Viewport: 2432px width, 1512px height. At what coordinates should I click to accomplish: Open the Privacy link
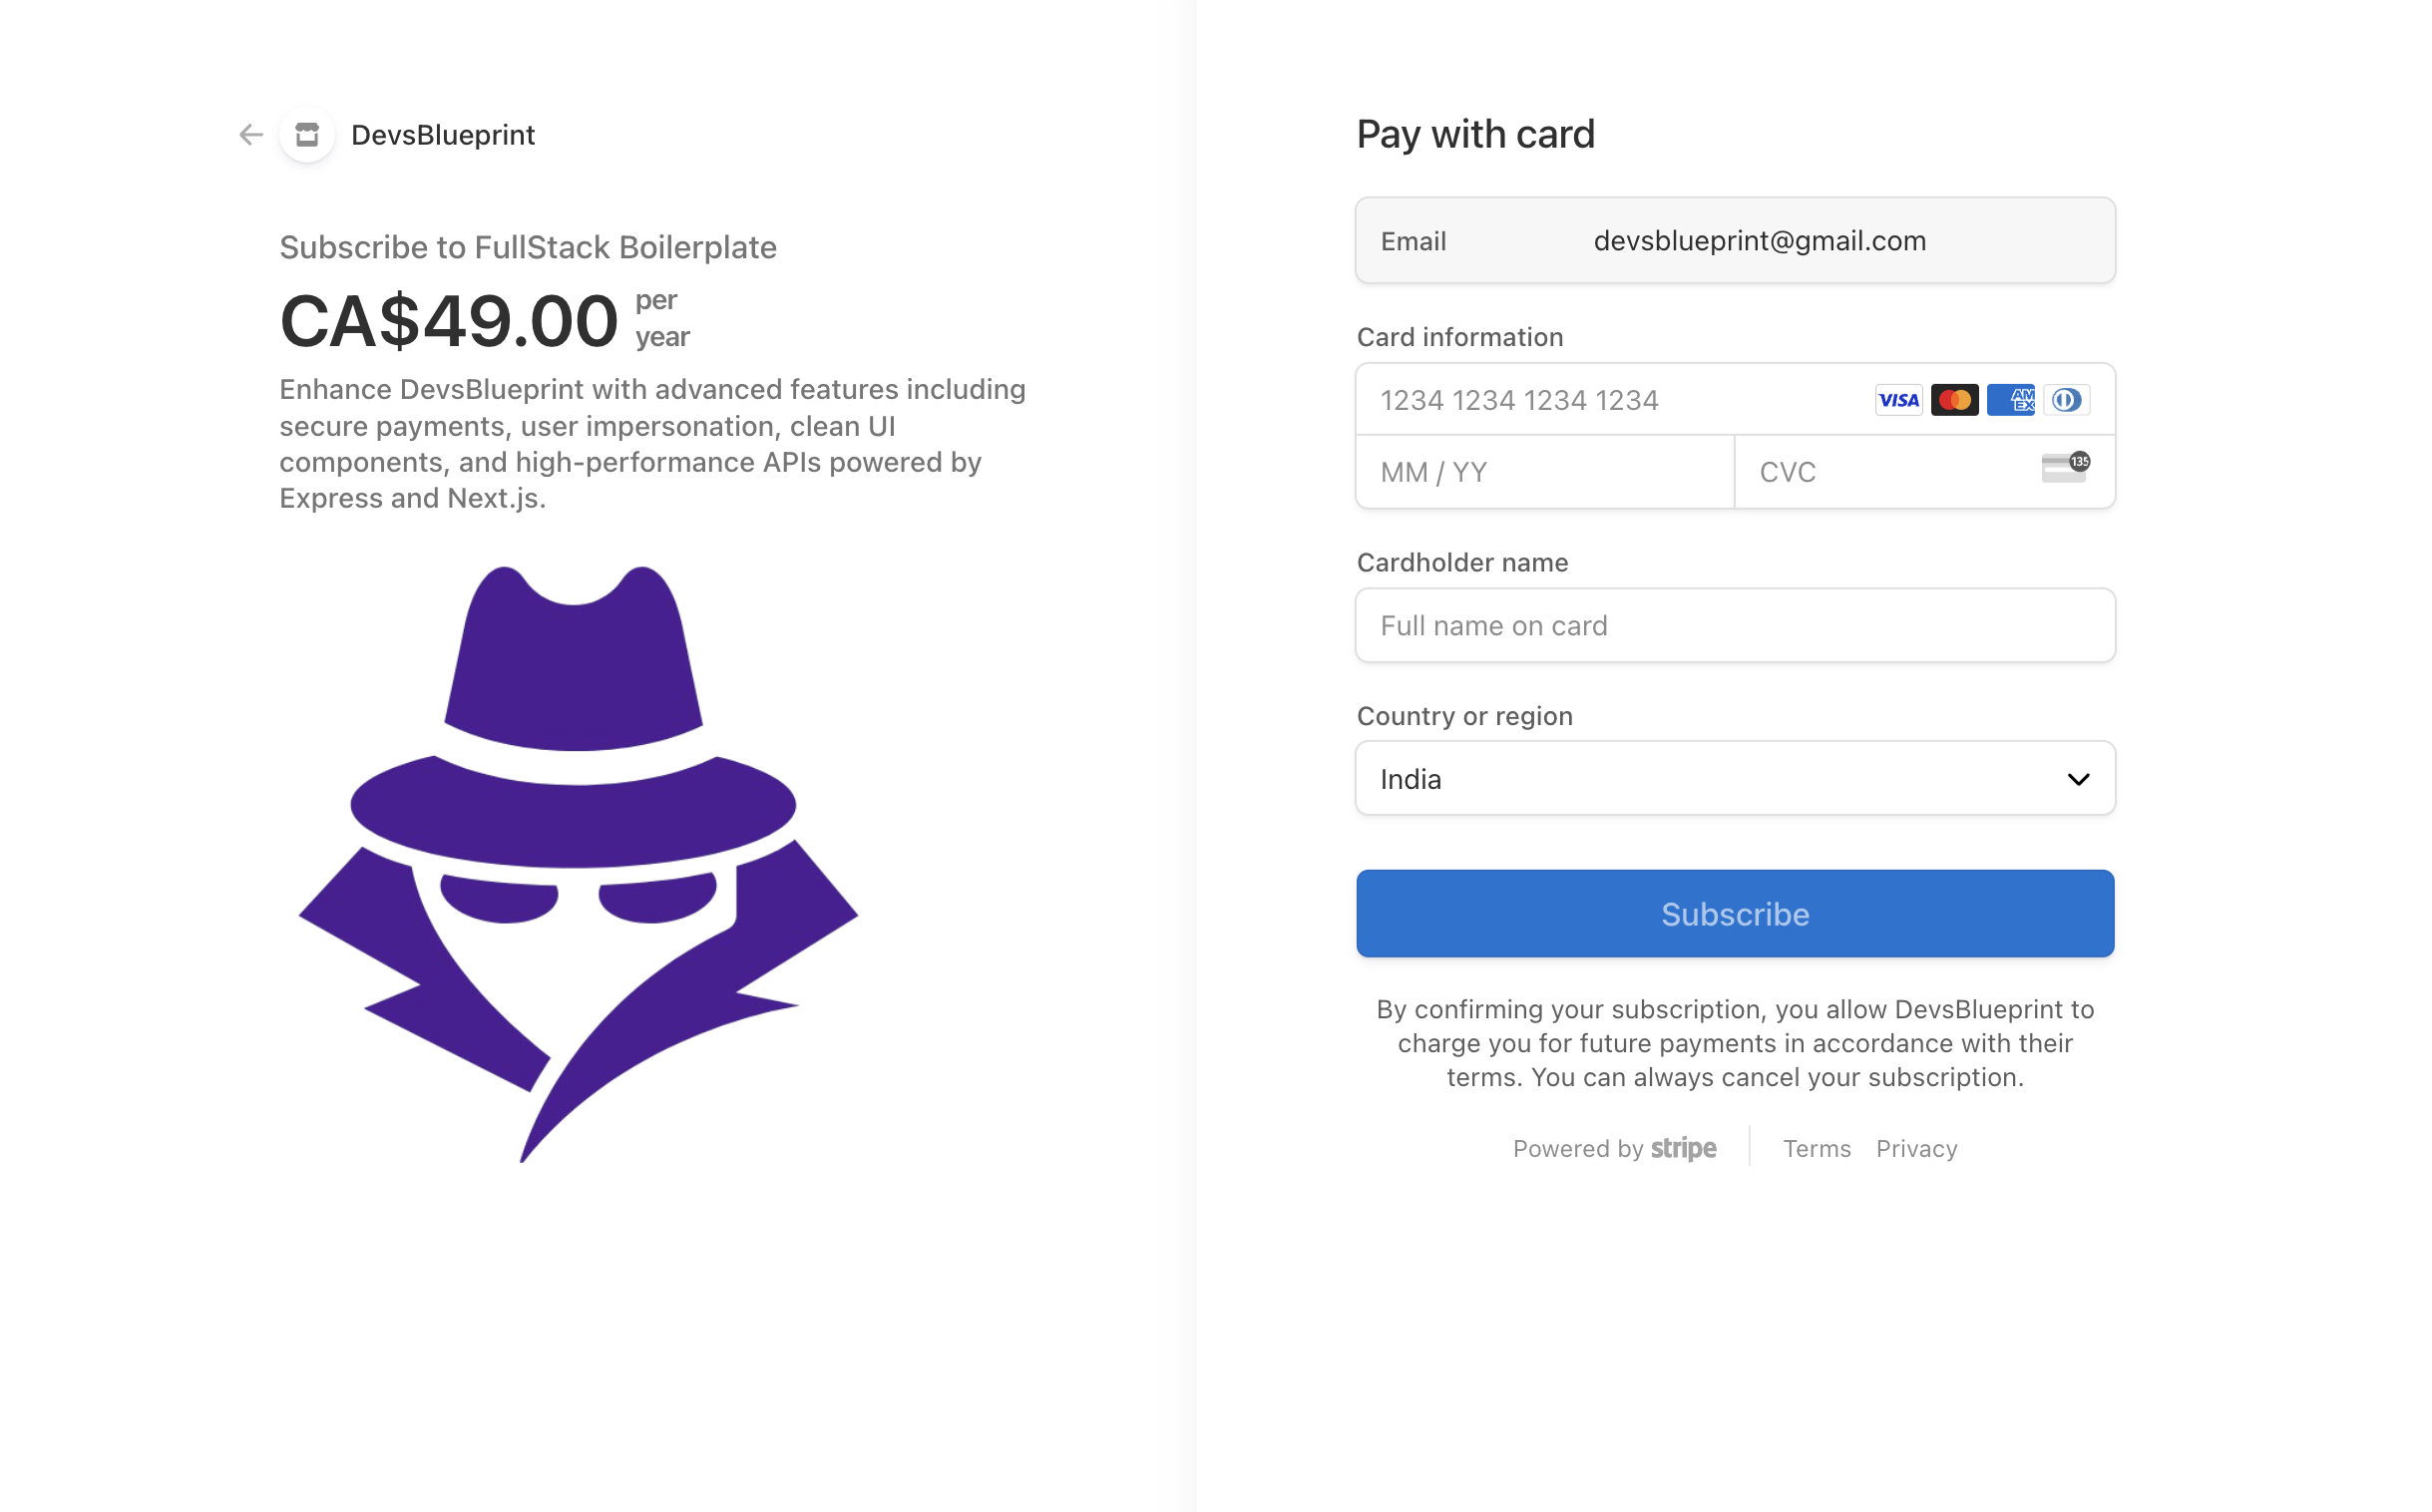point(1916,1148)
